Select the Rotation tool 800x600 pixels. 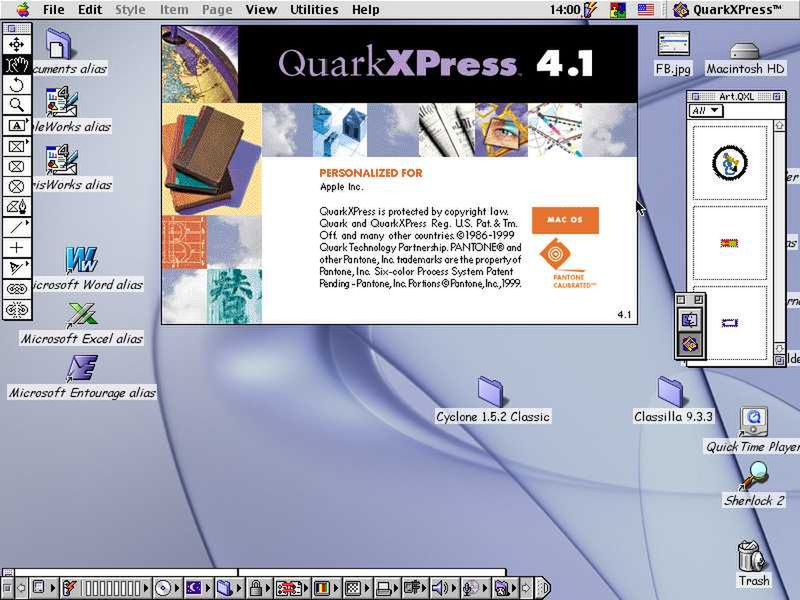(x=16, y=85)
